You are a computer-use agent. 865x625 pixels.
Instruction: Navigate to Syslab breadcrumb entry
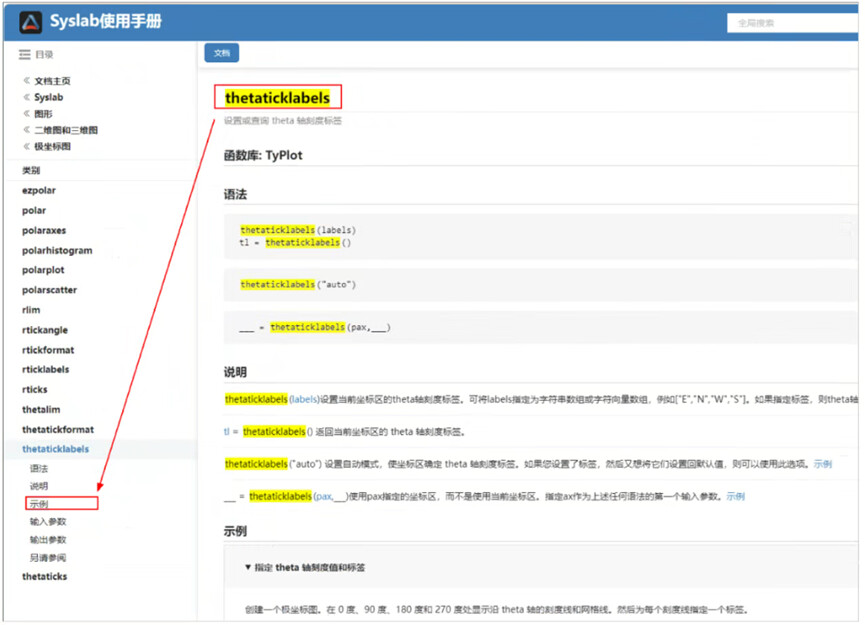point(49,98)
